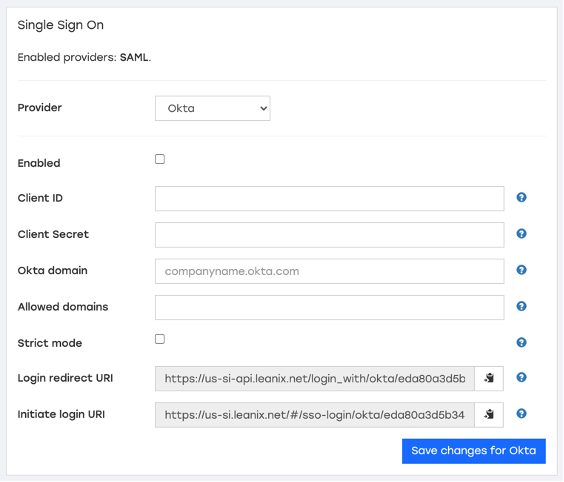Select the Login redirect URI field

[315, 378]
